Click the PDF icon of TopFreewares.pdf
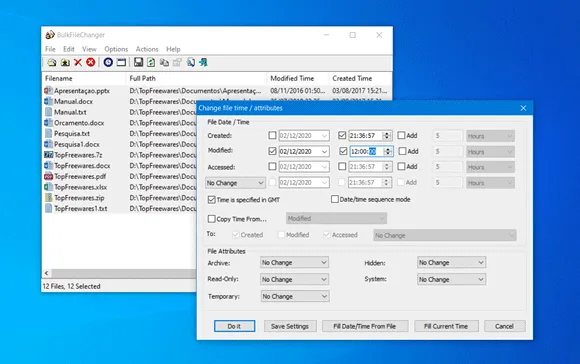 48,176
